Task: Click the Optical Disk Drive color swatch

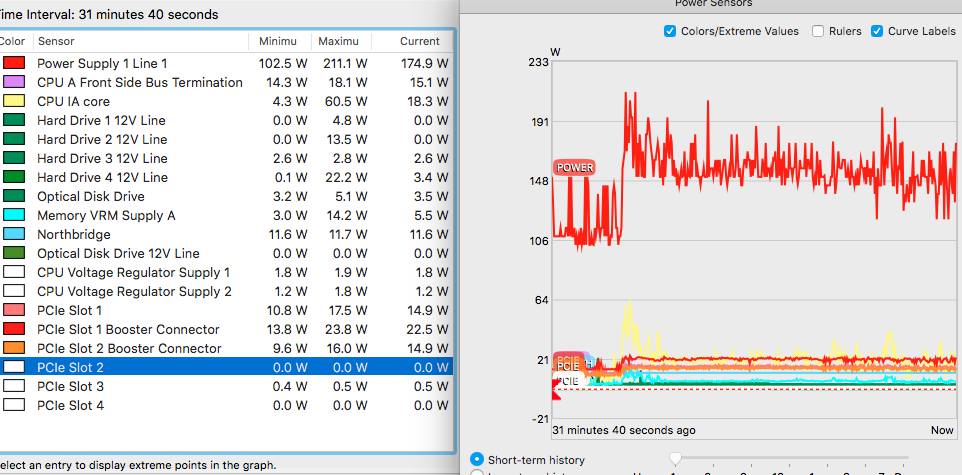Action: (x=13, y=196)
